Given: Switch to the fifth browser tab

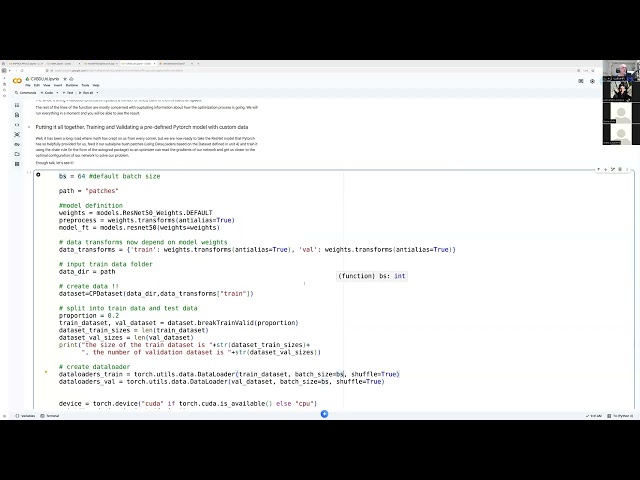Looking at the screenshot, I should point(176,64).
